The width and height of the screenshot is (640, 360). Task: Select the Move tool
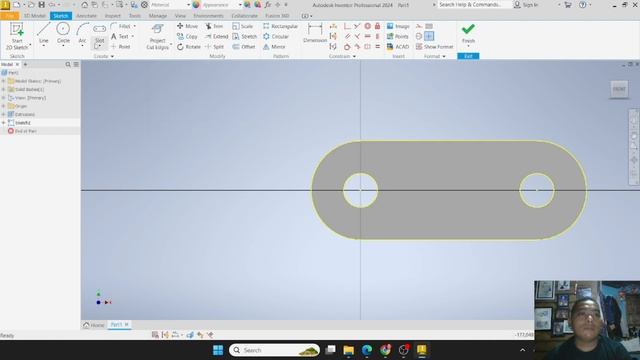coord(187,26)
